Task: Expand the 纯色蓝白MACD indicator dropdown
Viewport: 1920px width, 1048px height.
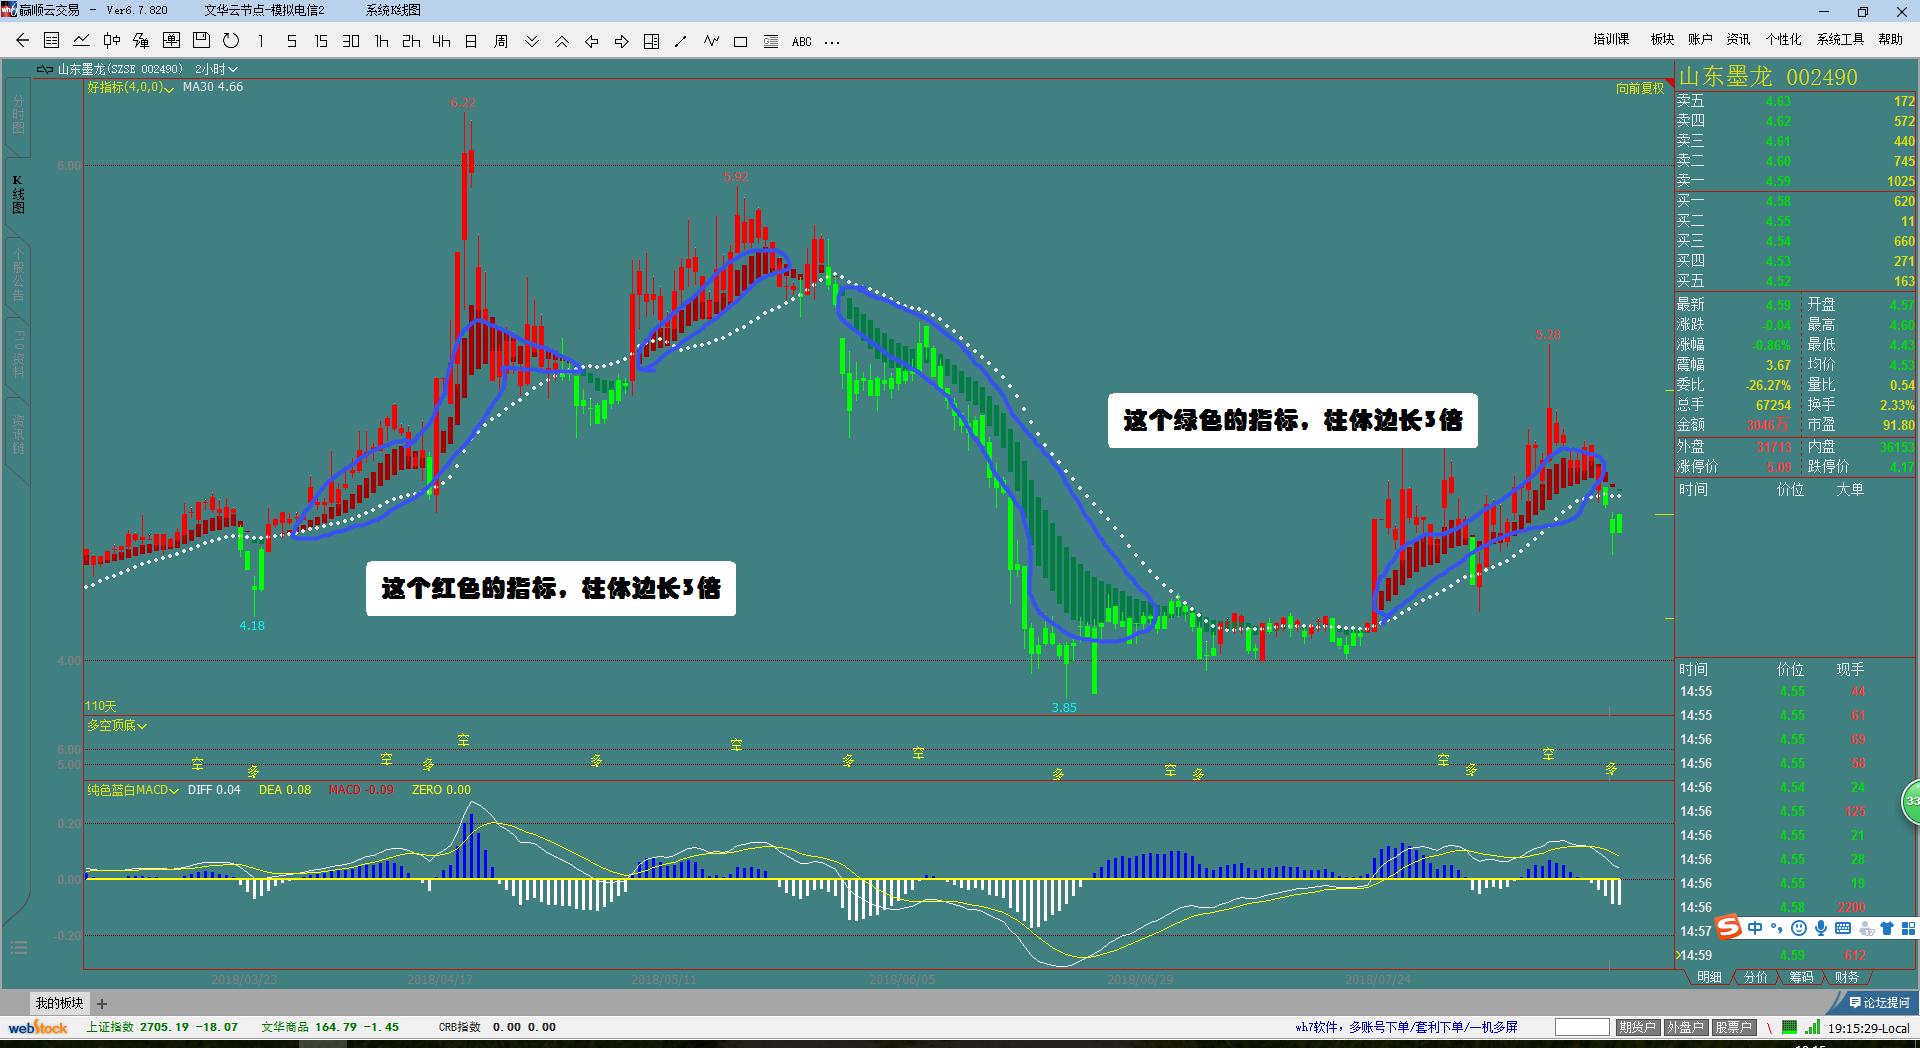Action: (x=132, y=790)
